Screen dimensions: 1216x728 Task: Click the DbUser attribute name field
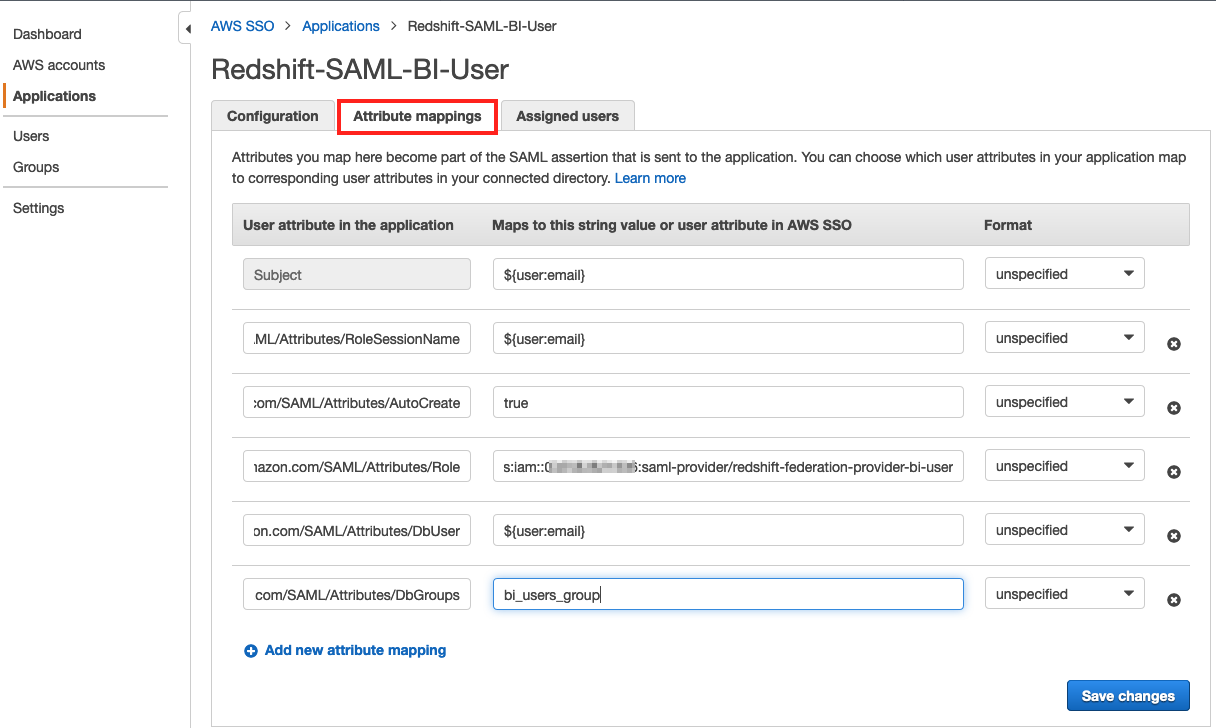coord(357,530)
